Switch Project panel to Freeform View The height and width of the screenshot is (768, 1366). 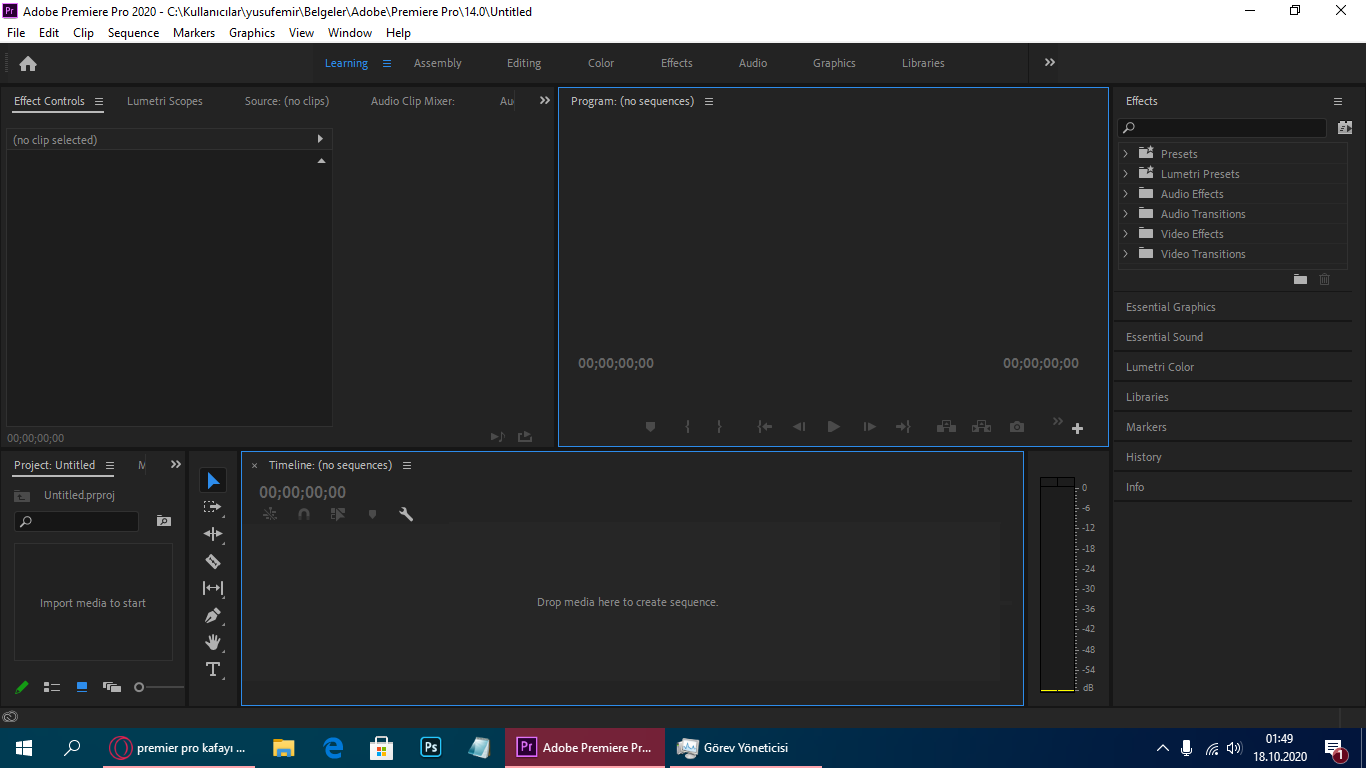[112, 687]
